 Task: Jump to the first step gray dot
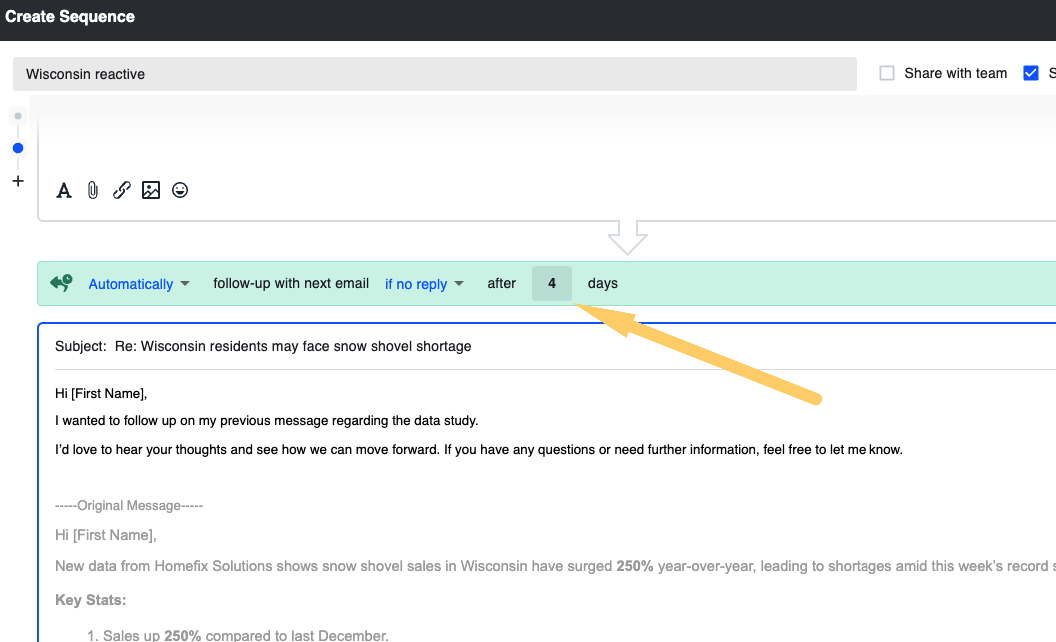tap(18, 116)
